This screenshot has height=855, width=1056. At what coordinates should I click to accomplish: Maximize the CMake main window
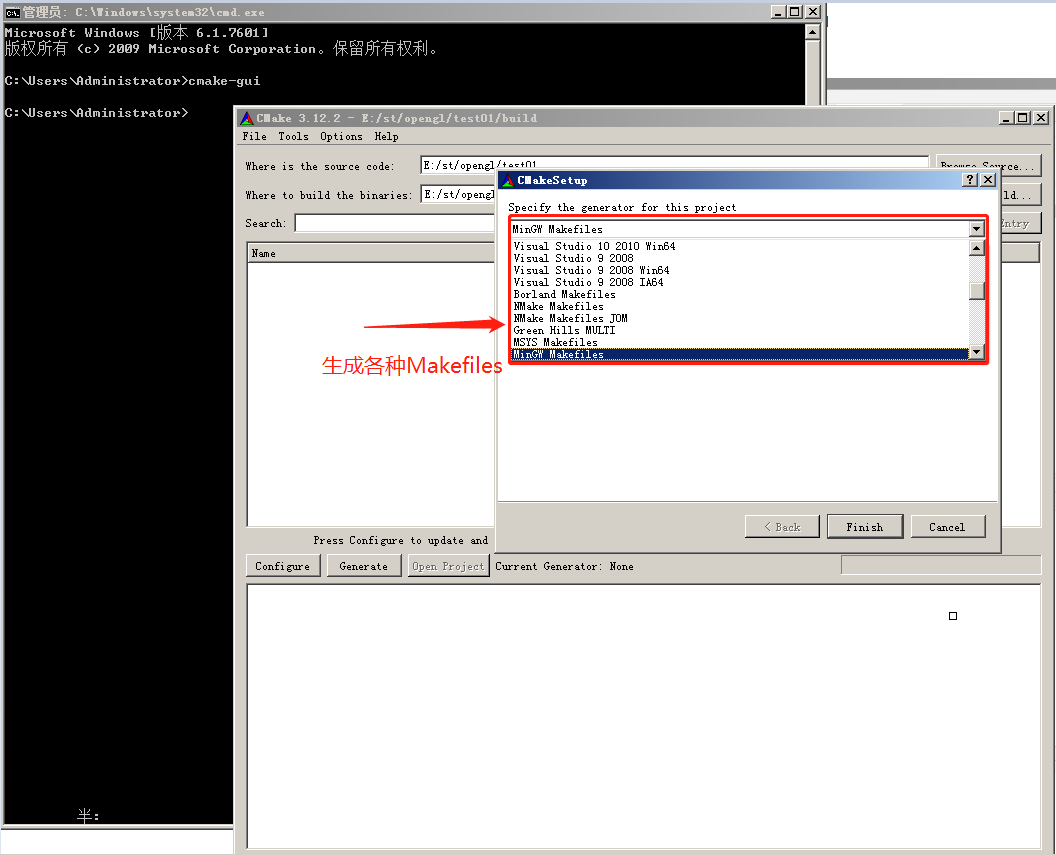pyautogui.click(x=1022, y=118)
